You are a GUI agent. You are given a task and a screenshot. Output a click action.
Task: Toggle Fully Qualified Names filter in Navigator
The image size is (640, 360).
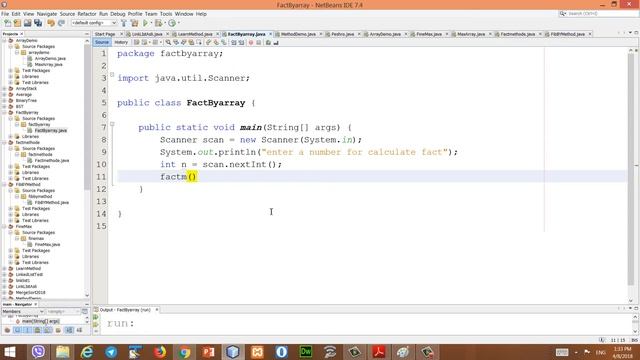click(x=58, y=330)
